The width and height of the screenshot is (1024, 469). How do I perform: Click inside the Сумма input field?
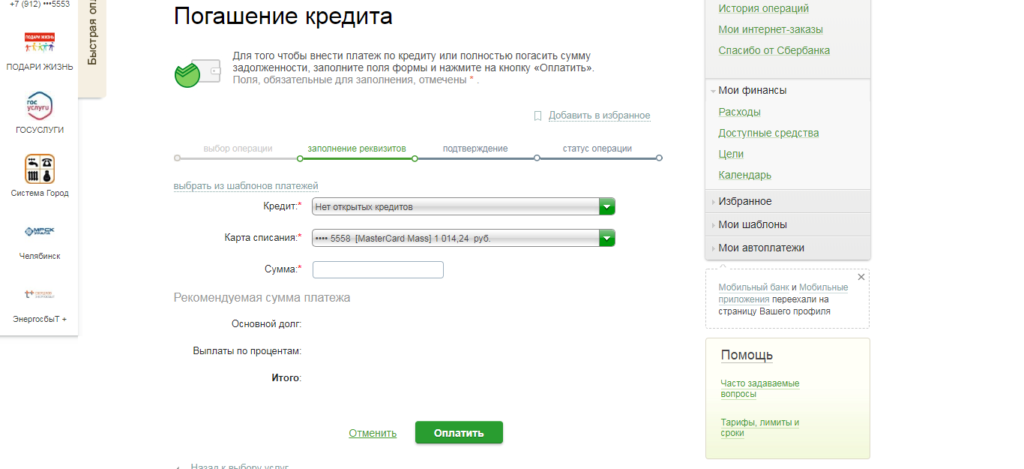point(378,269)
